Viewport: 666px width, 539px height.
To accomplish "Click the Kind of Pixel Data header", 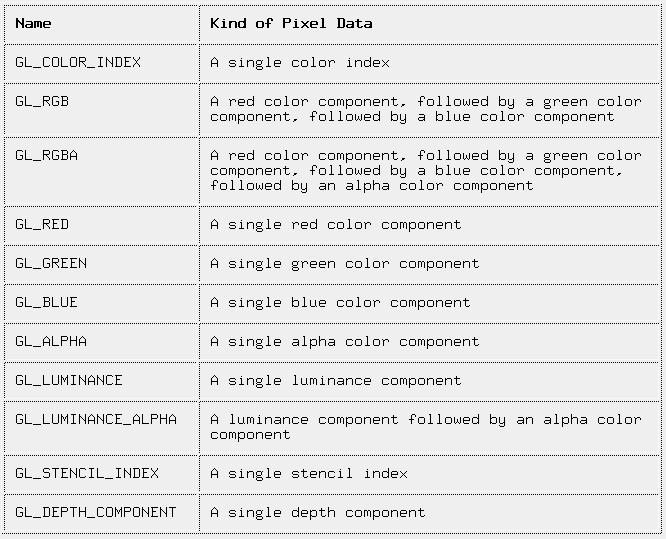I will tap(291, 23).
